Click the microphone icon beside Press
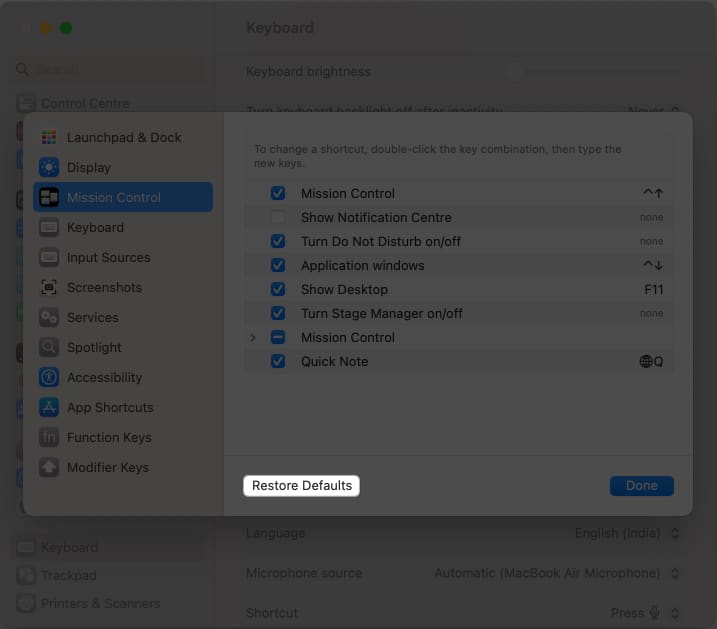Image resolution: width=717 pixels, height=629 pixels. (x=654, y=613)
